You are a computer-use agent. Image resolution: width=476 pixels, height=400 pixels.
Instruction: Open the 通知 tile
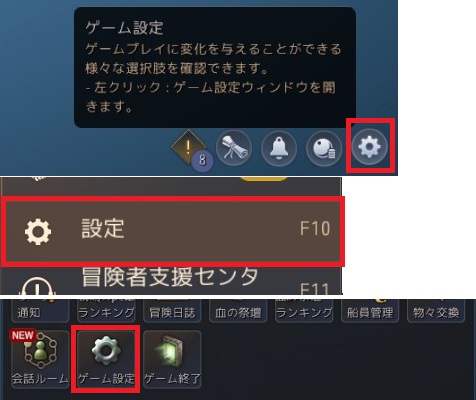point(40,311)
